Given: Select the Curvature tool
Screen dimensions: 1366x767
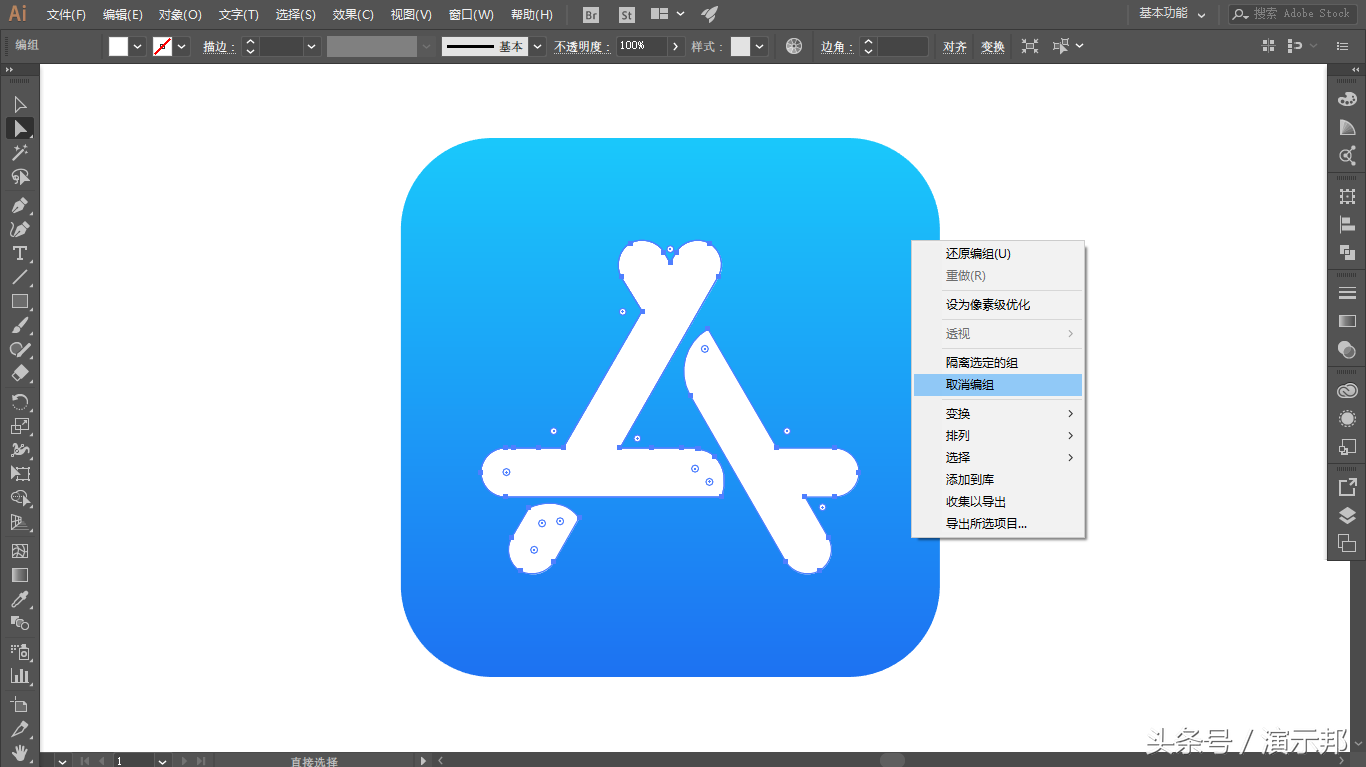Looking at the screenshot, I should (x=20, y=229).
